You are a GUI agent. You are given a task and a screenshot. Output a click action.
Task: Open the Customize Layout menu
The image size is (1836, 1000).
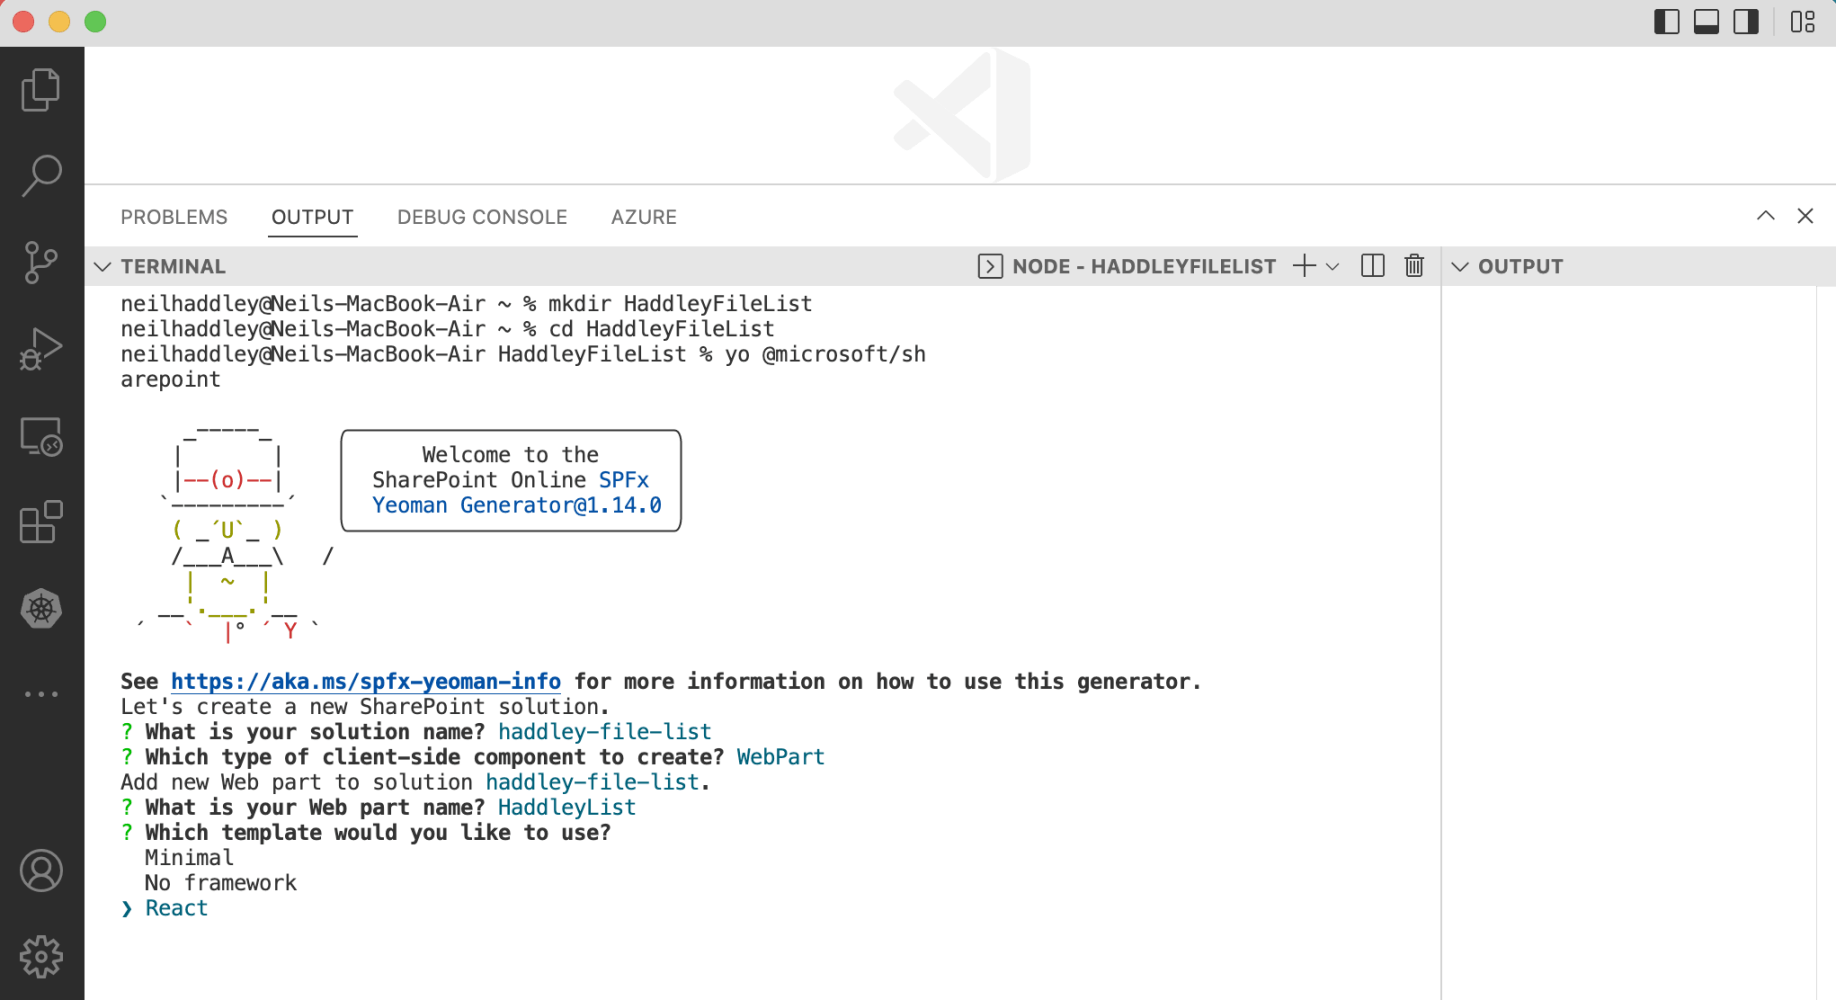(1802, 22)
